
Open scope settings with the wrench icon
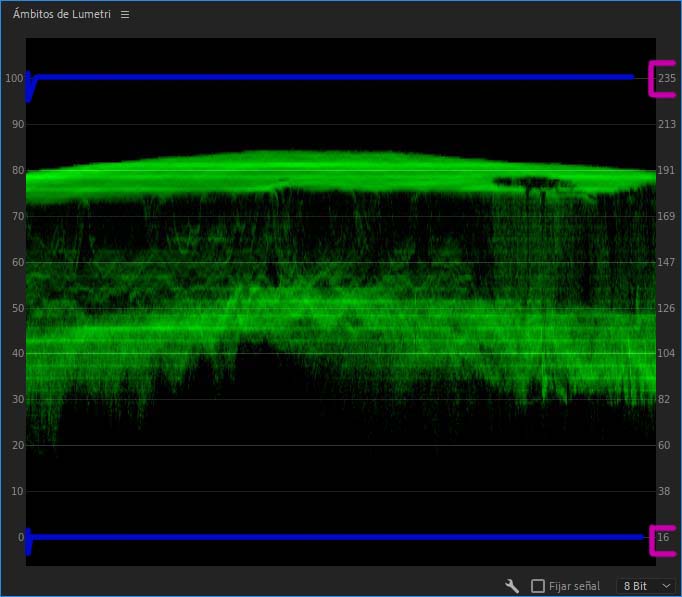click(512, 586)
